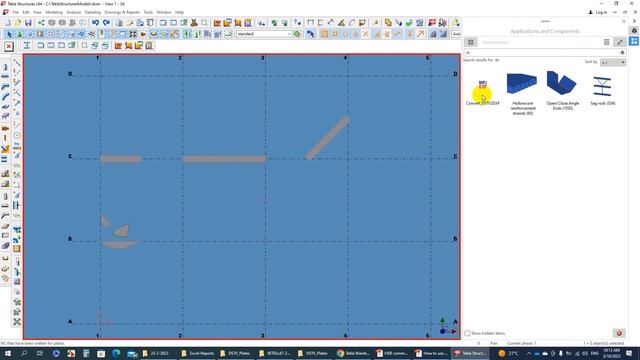The image size is (640, 360).
Task: Open the Analysis menu
Action: (x=73, y=12)
